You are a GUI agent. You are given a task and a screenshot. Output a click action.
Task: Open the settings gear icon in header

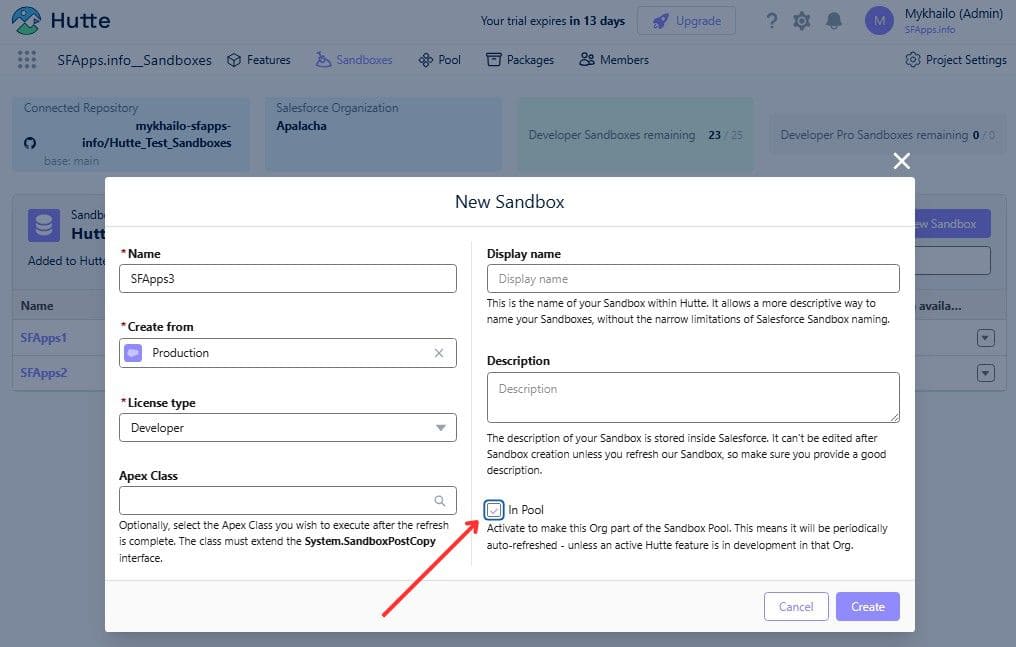pyautogui.click(x=802, y=21)
